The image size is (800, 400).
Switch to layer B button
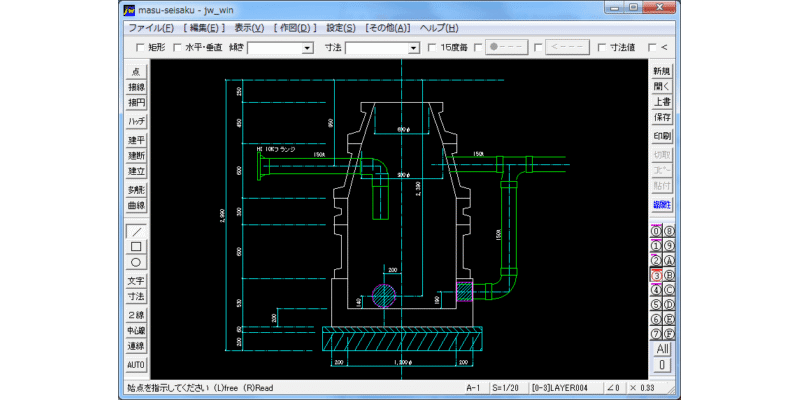point(669,275)
